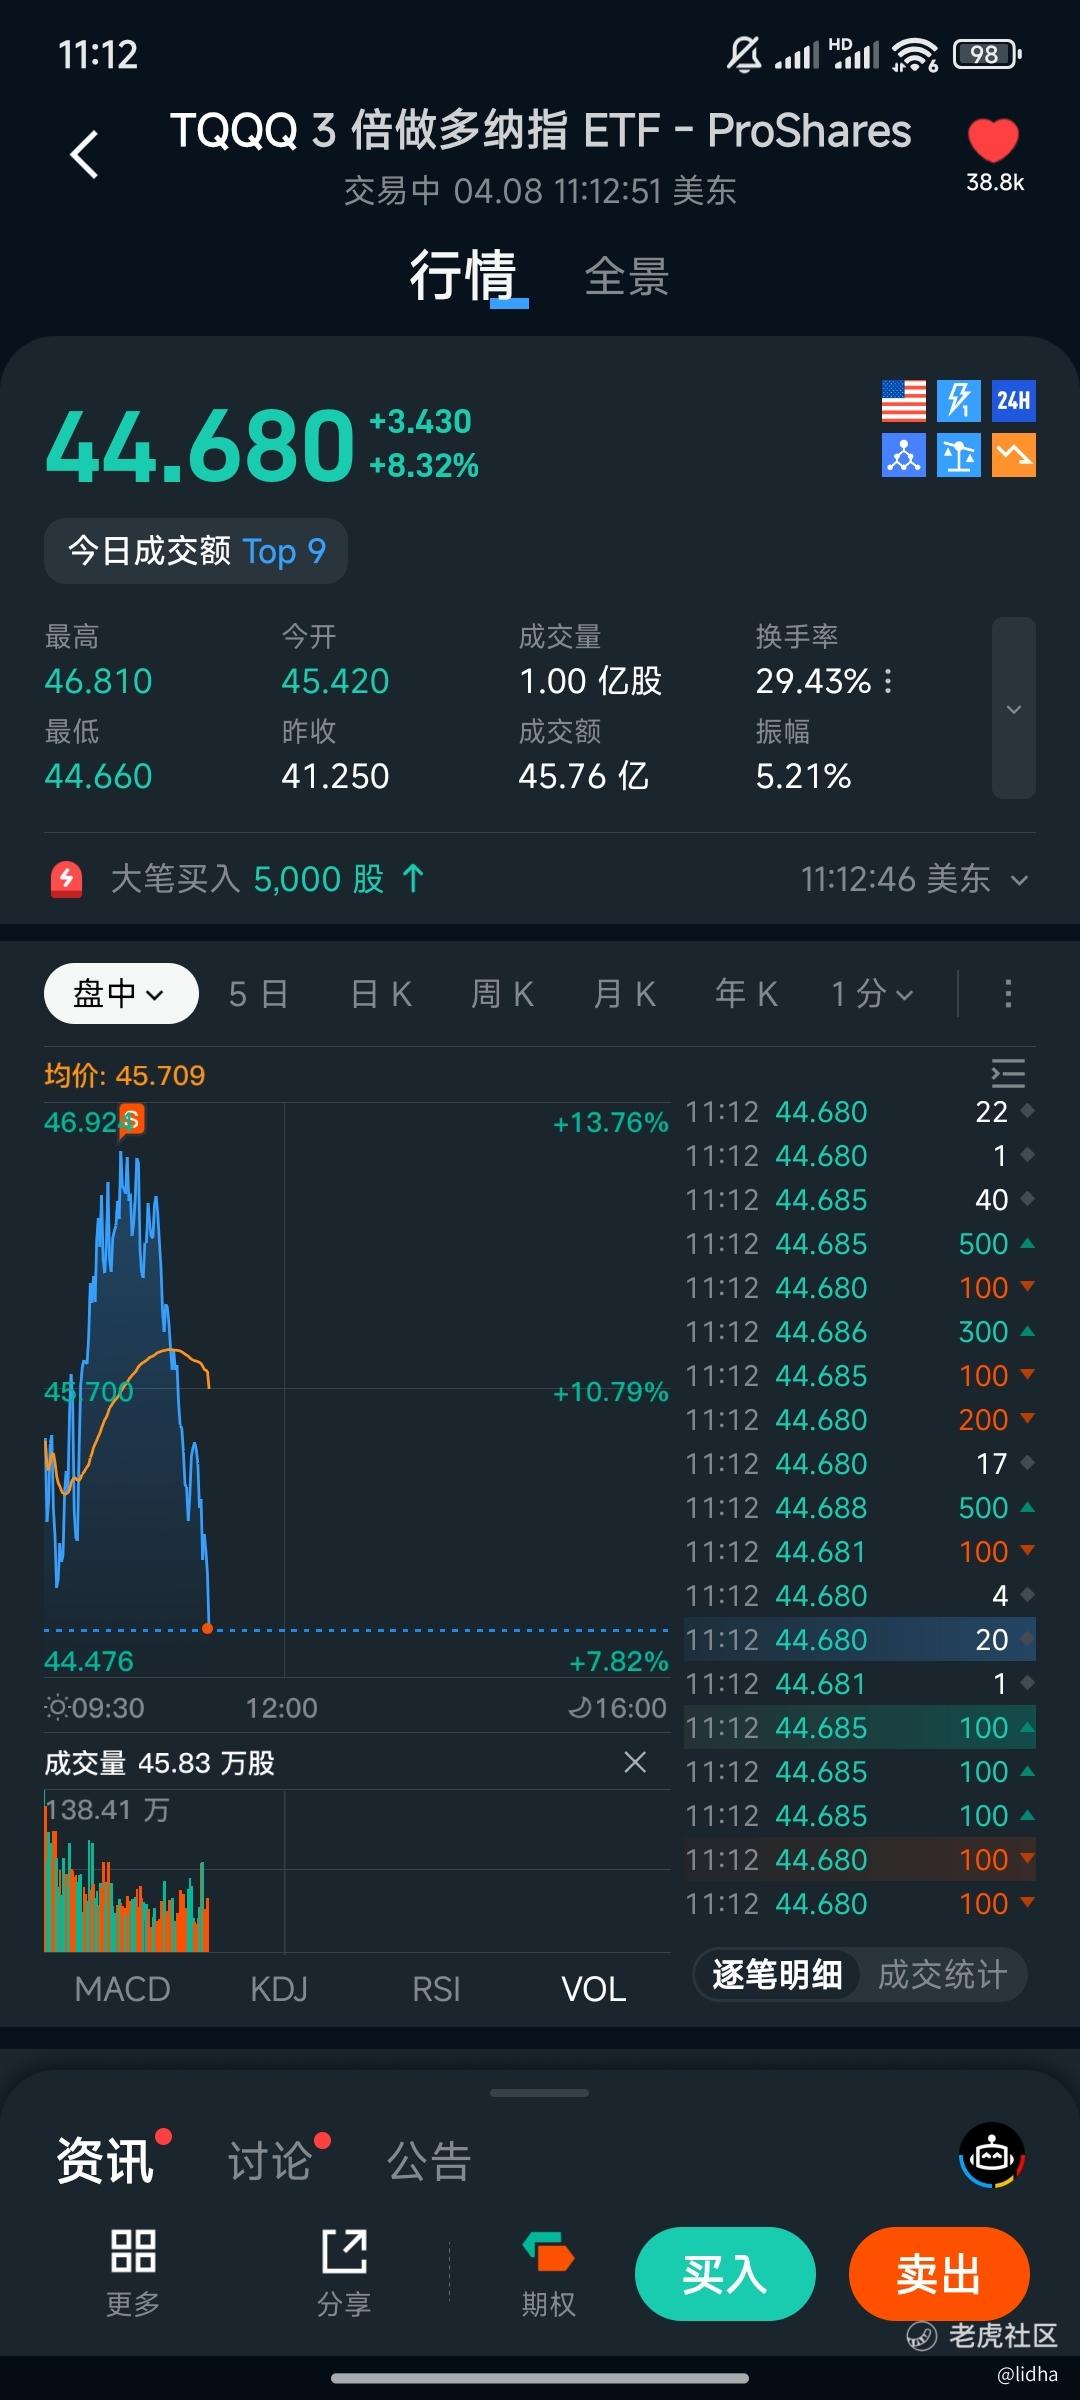Tap the tick list settings icon

(1008, 1073)
